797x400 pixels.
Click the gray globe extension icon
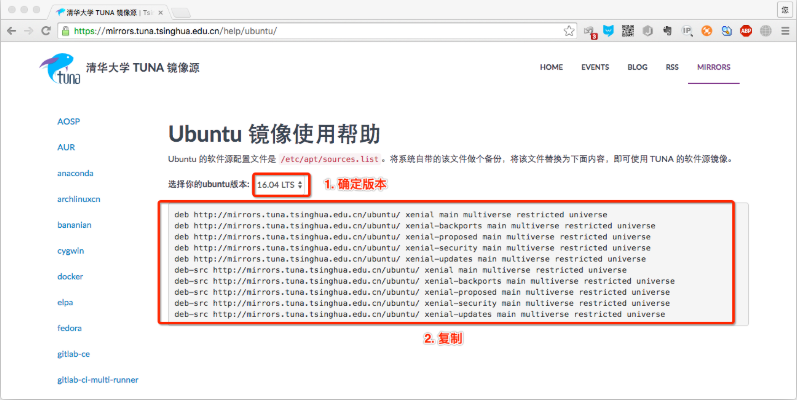765,31
